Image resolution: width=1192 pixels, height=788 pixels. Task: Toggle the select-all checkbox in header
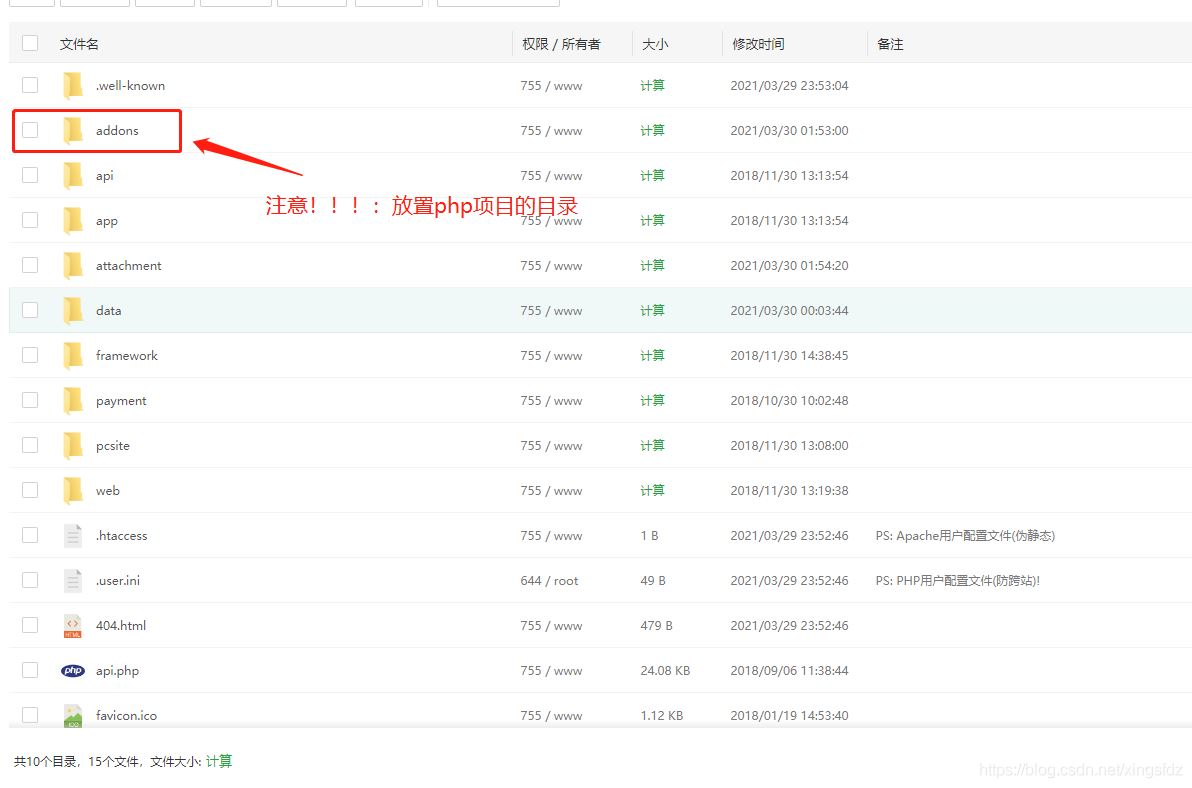pos(30,43)
